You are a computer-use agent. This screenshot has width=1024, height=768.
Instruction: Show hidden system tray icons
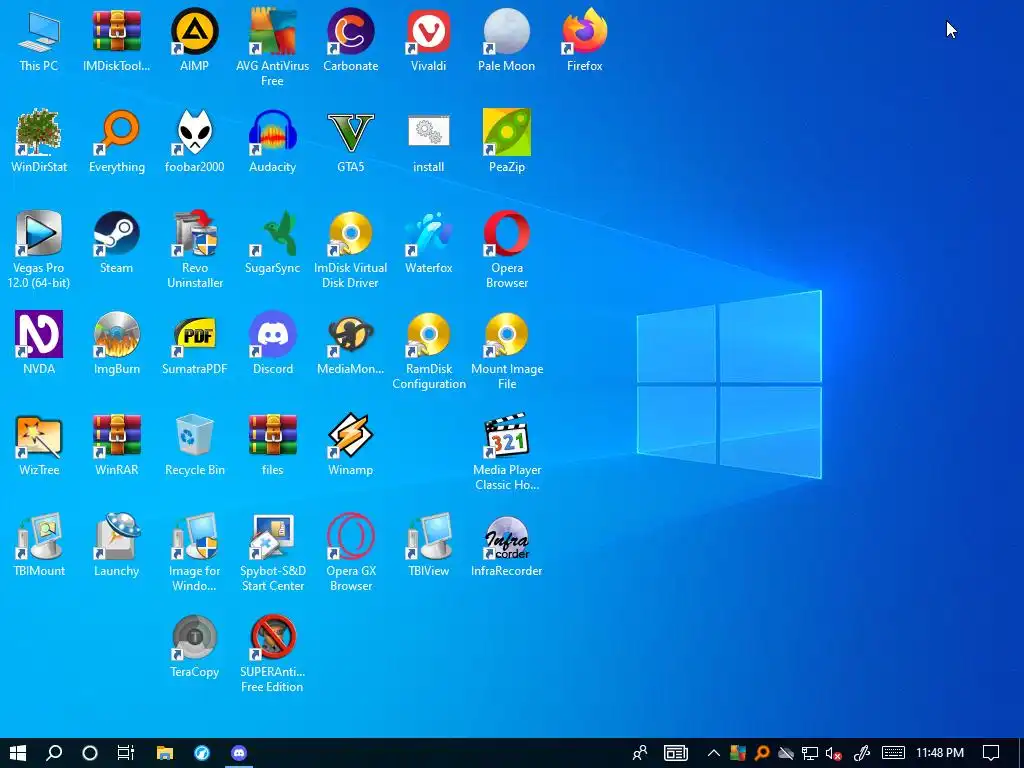(714, 753)
